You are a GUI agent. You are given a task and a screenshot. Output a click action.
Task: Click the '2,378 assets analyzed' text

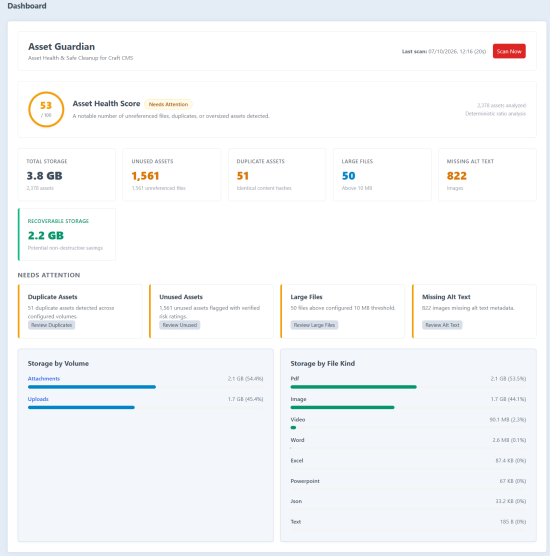click(x=501, y=105)
